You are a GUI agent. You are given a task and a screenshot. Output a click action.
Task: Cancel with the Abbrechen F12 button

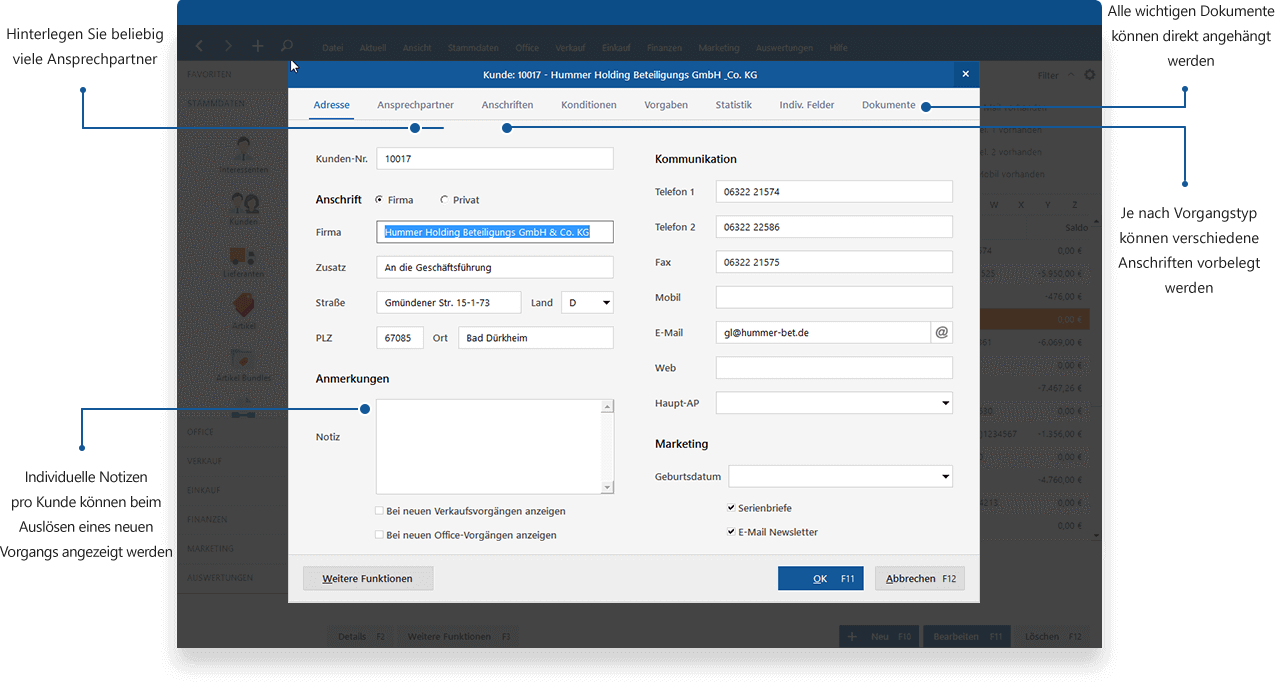click(x=920, y=579)
